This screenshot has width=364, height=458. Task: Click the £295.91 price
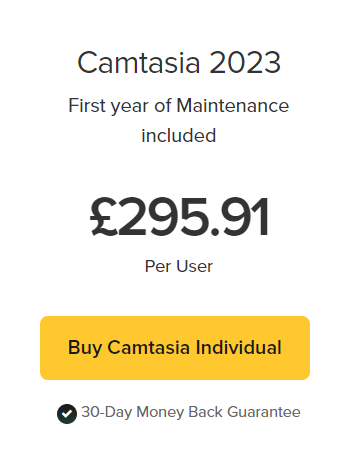179,216
